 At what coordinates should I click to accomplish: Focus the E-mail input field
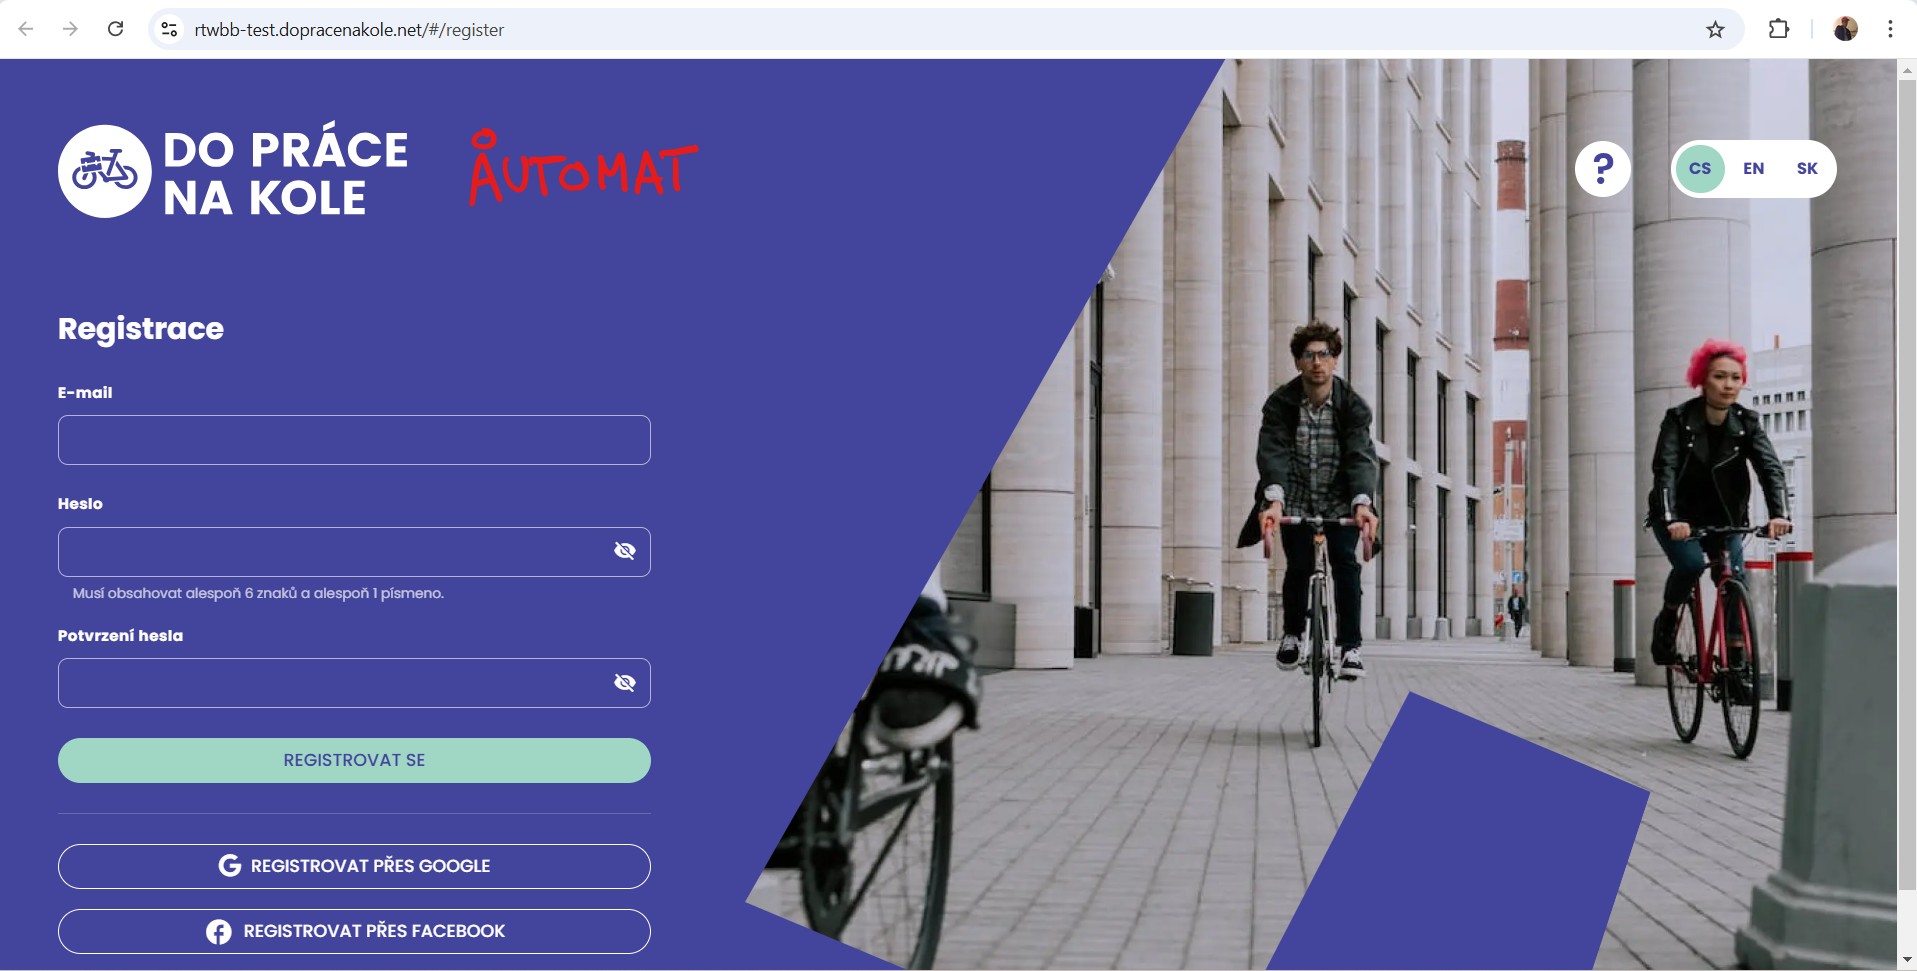[354, 440]
